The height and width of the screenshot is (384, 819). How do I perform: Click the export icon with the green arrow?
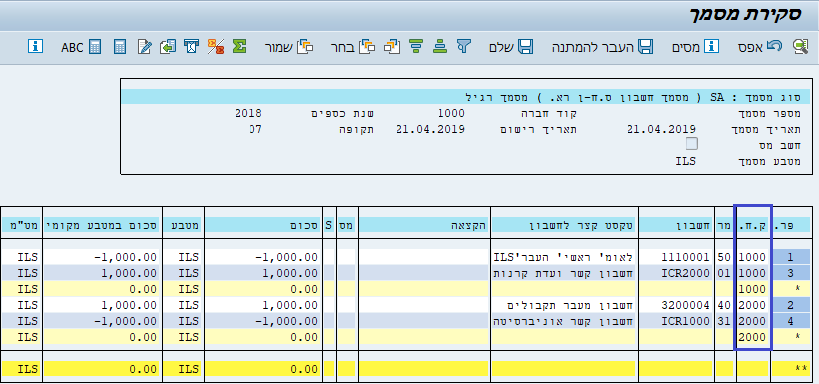coord(168,46)
